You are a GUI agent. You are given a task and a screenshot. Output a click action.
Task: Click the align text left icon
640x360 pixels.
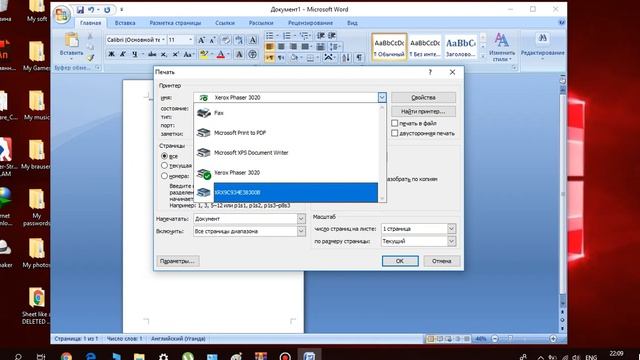(x=269, y=47)
